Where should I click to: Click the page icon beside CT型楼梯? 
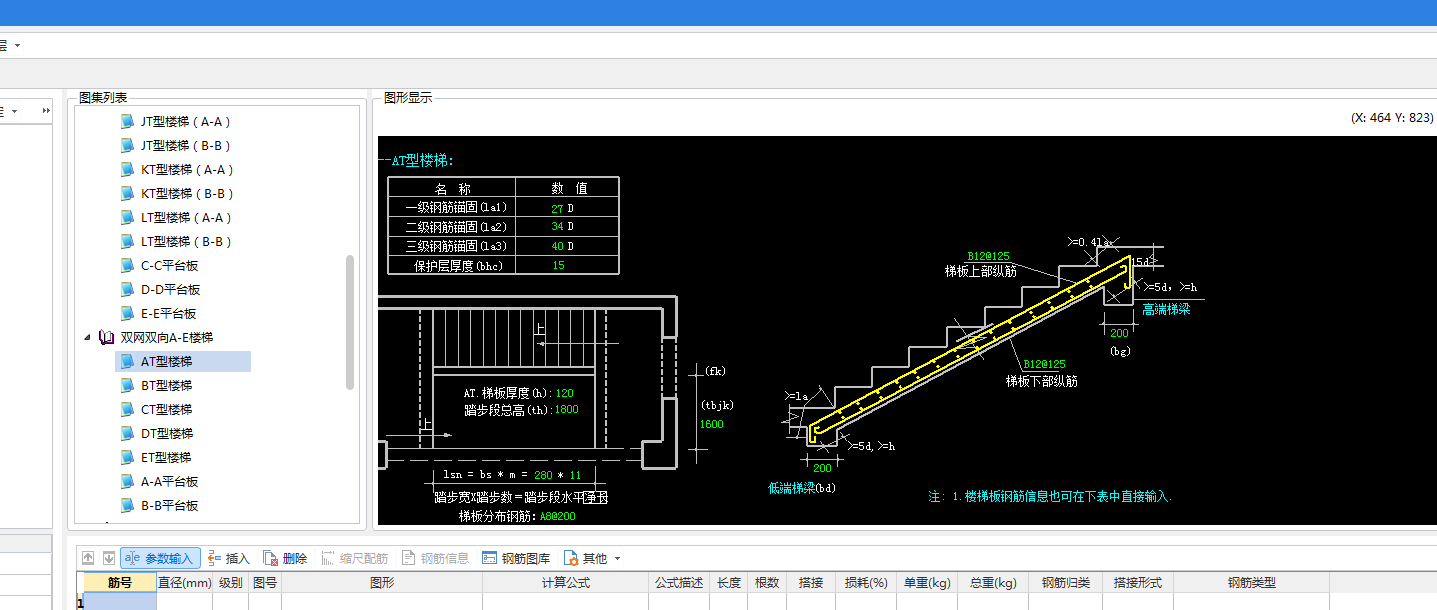point(127,410)
